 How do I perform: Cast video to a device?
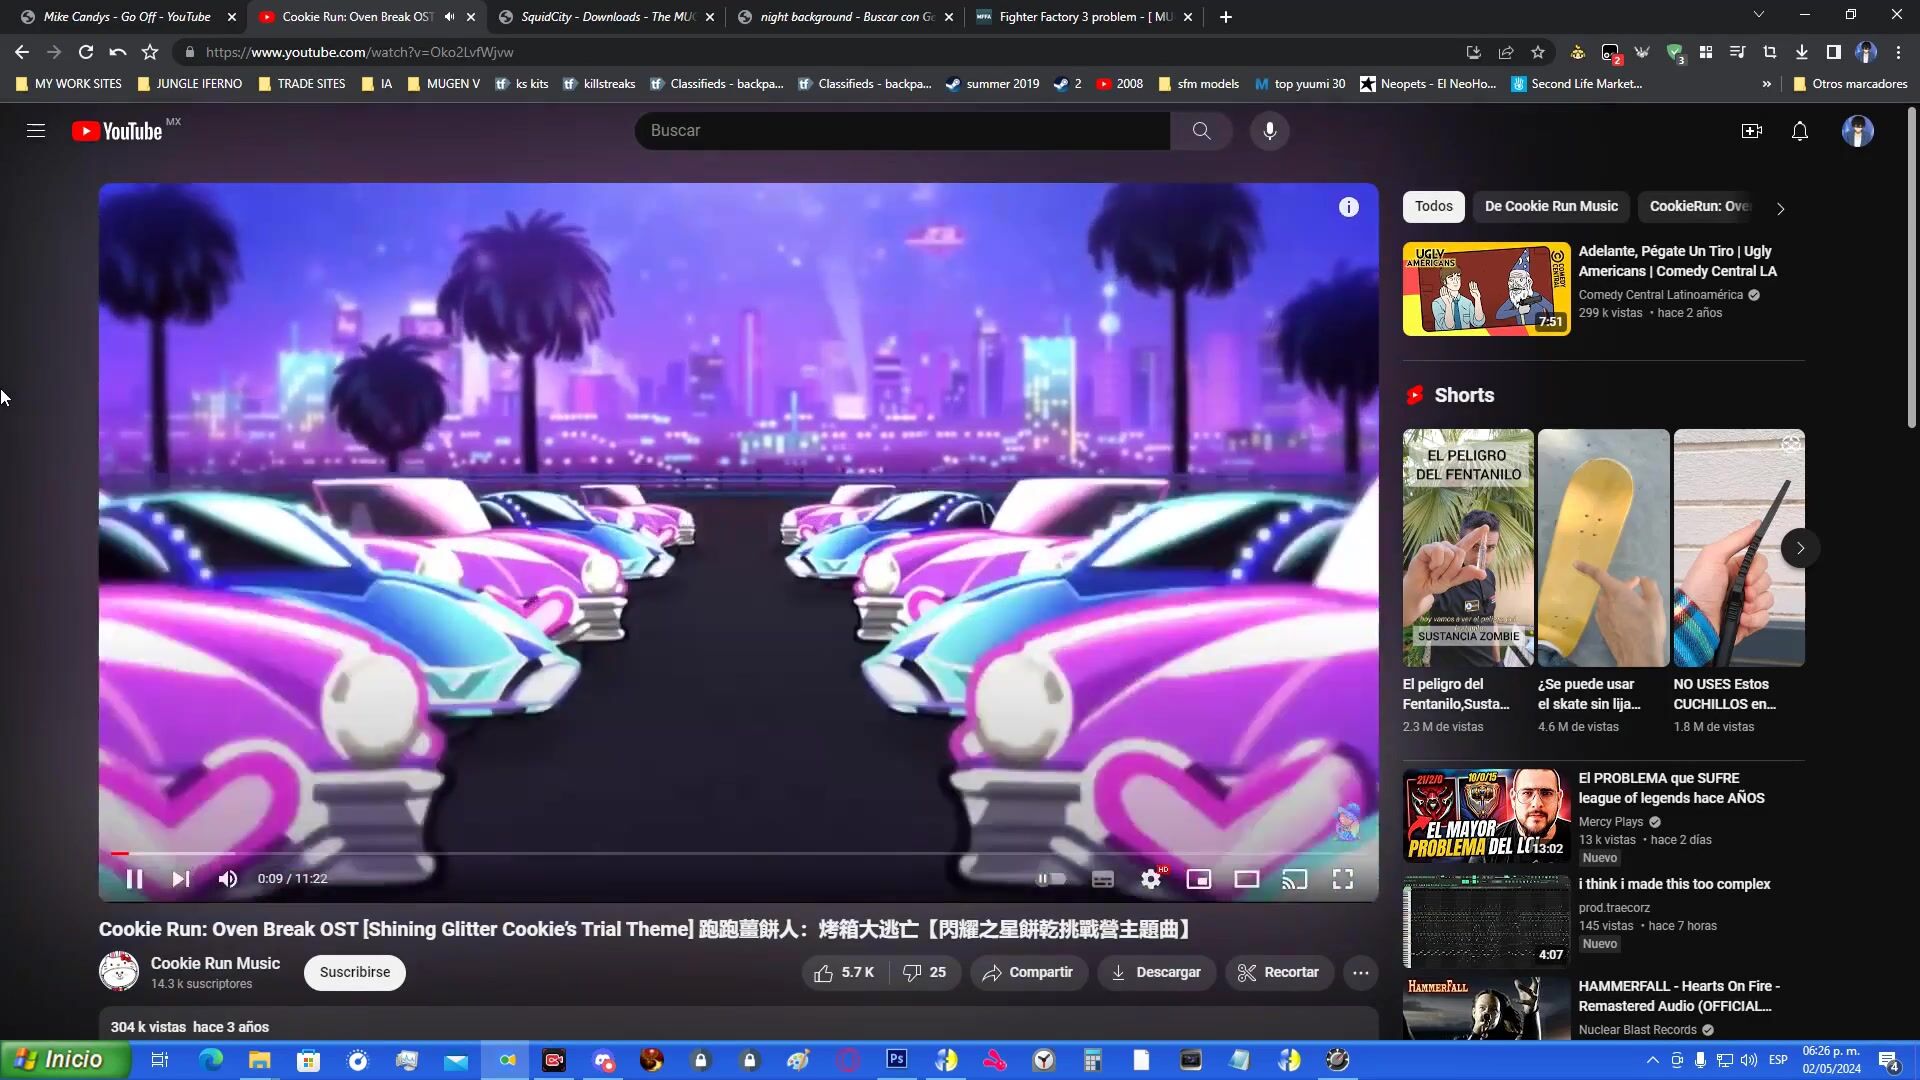[x=1294, y=879]
